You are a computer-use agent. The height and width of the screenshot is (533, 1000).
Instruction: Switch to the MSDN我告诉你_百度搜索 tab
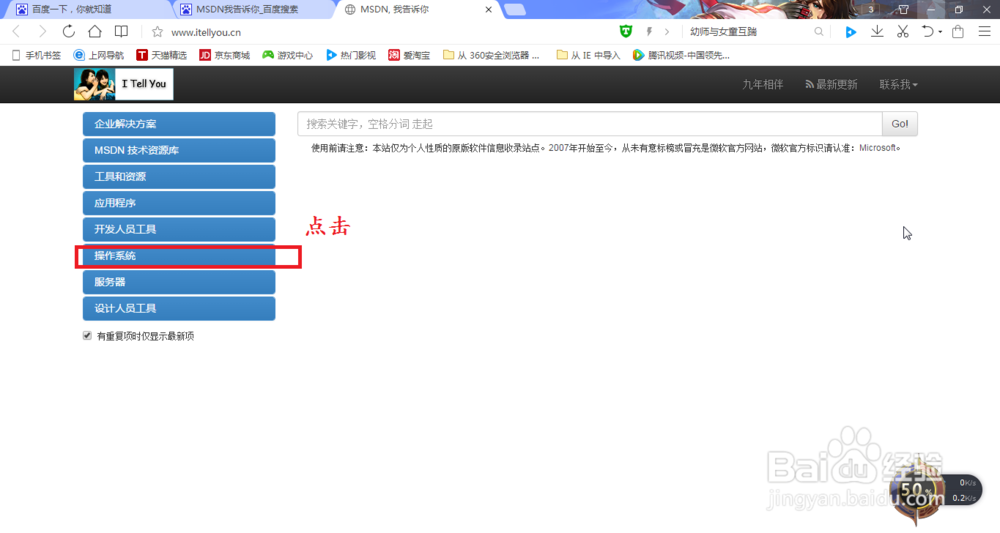[x=254, y=10]
